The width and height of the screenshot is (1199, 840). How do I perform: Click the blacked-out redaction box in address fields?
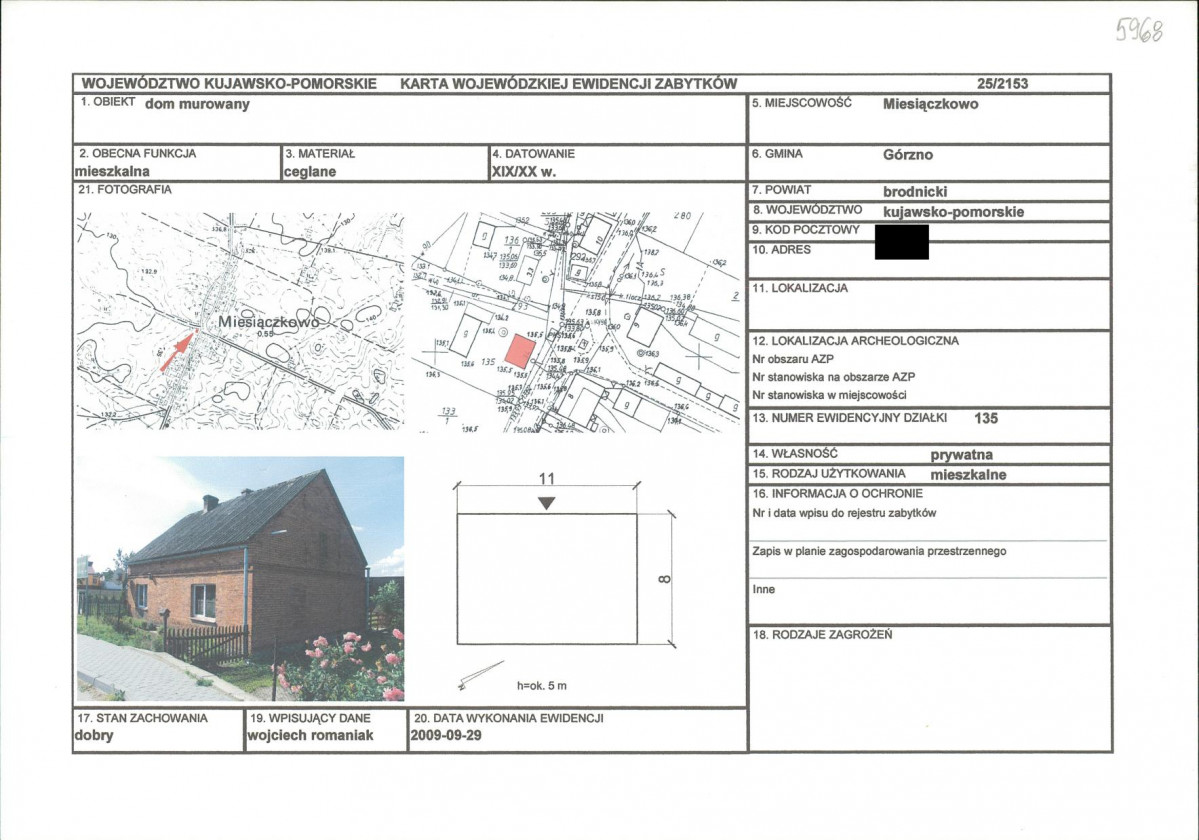coord(902,242)
